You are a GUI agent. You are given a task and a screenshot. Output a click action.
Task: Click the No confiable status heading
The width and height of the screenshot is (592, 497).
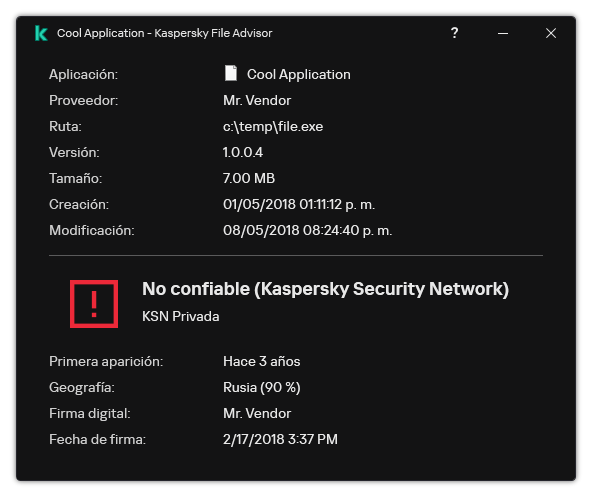point(325,289)
